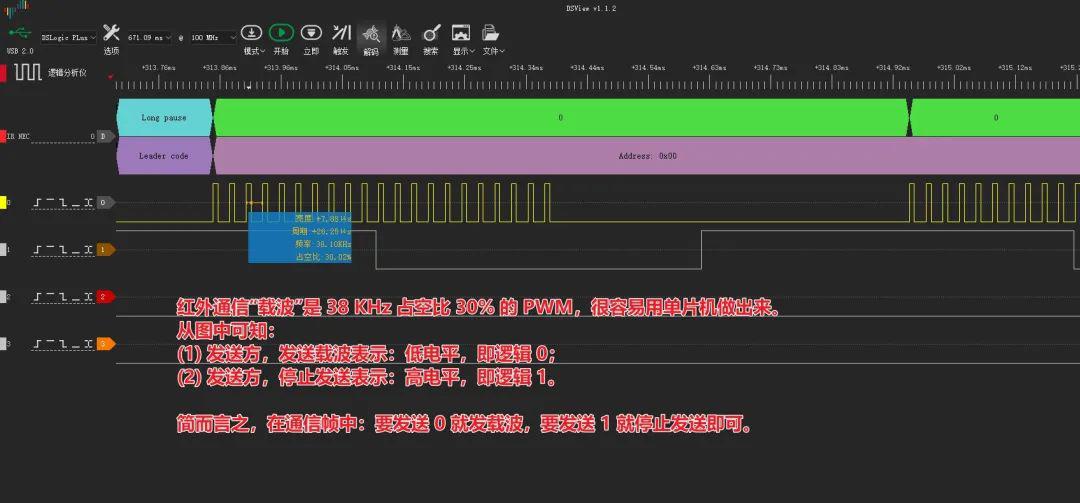1080x503 pixels.
Task: Set falling-edge trigger on channel 3
Action: (x=63, y=343)
